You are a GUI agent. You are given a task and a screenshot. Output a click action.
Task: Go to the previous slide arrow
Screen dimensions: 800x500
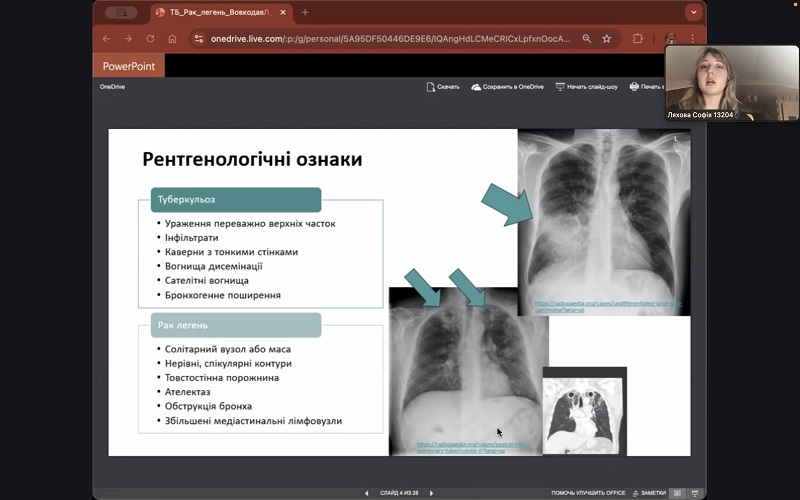pyautogui.click(x=366, y=493)
